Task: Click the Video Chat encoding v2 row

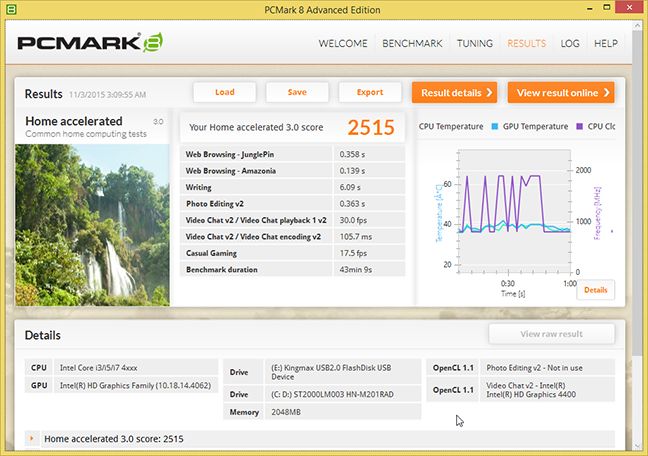Action: click(293, 236)
